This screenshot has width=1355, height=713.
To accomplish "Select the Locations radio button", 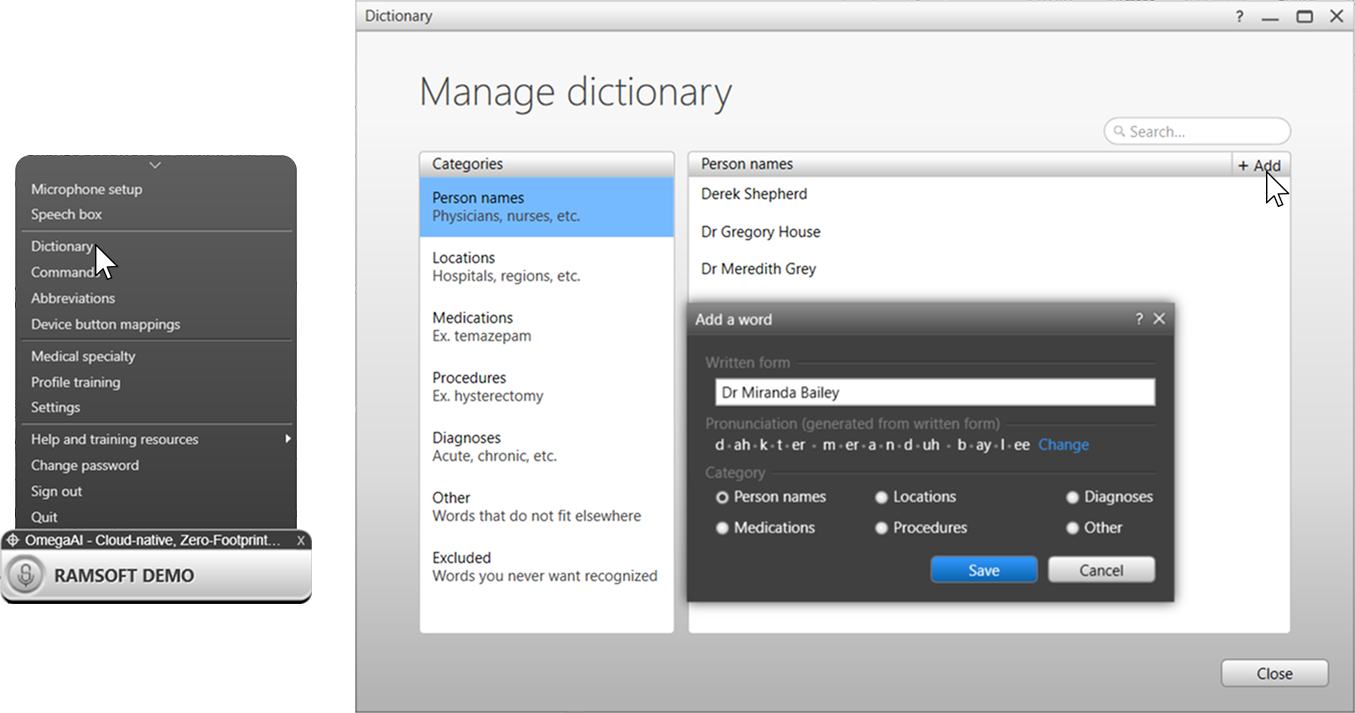I will point(881,497).
